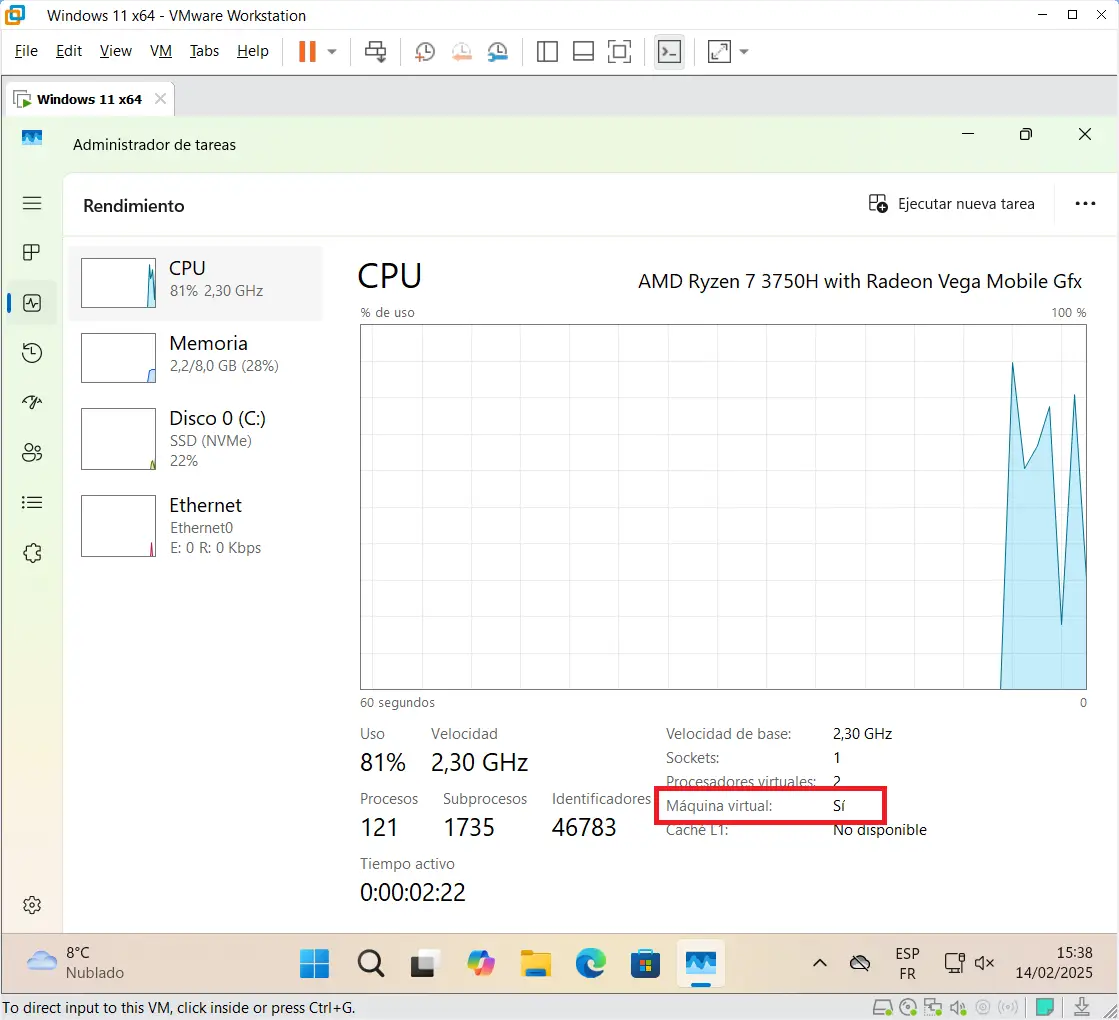The image size is (1119, 1020).
Task: Click the OneDrive cloud tray icon
Action: (x=860, y=964)
